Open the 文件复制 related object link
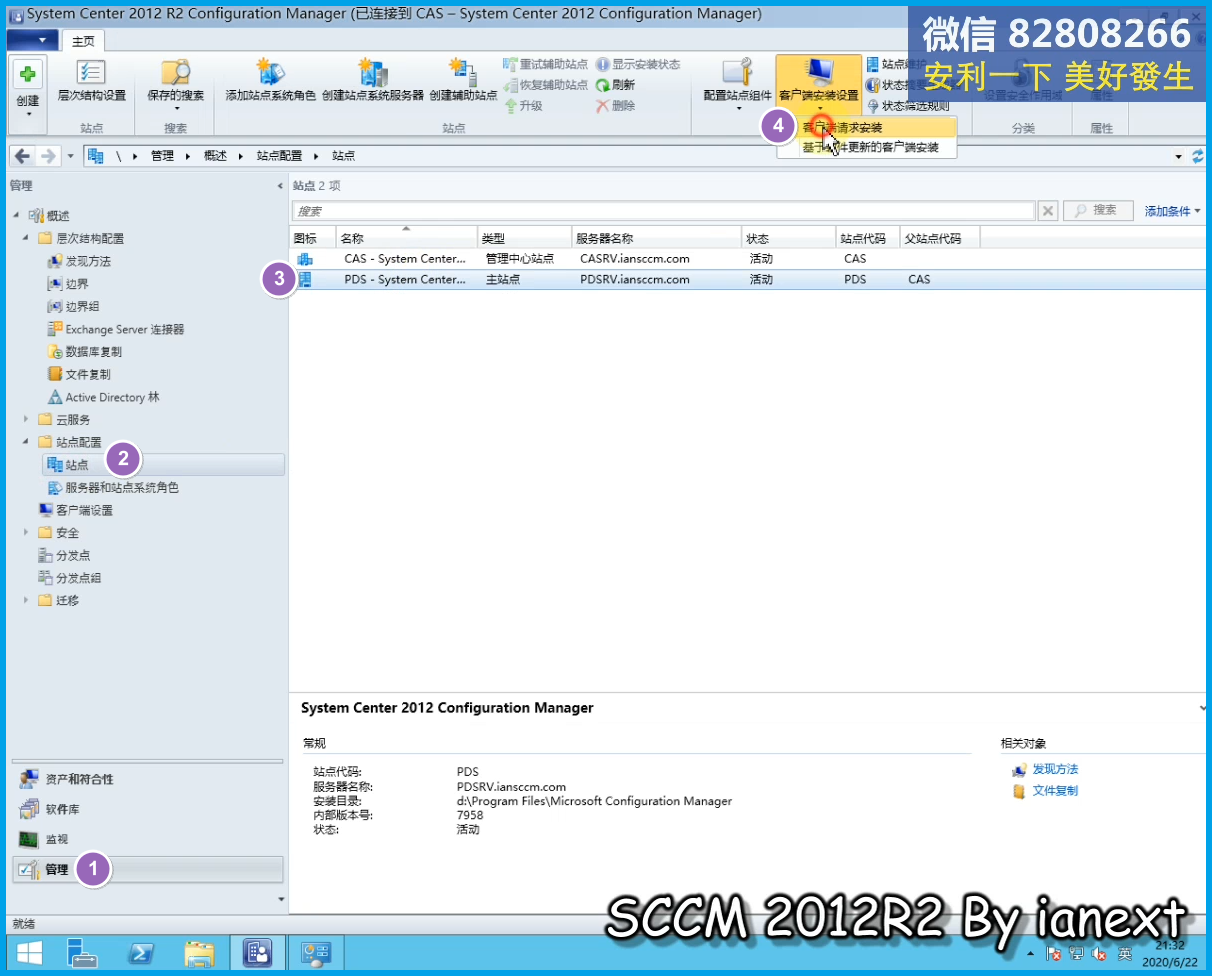Screen dimensions: 1212x976 point(1055,791)
